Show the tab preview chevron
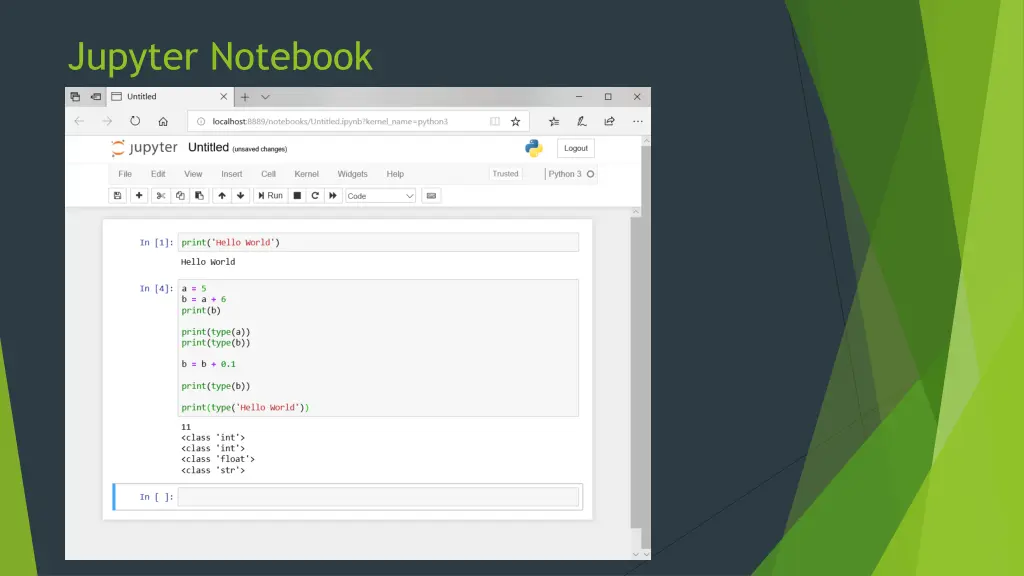This screenshot has height=576, width=1024. tap(265, 97)
